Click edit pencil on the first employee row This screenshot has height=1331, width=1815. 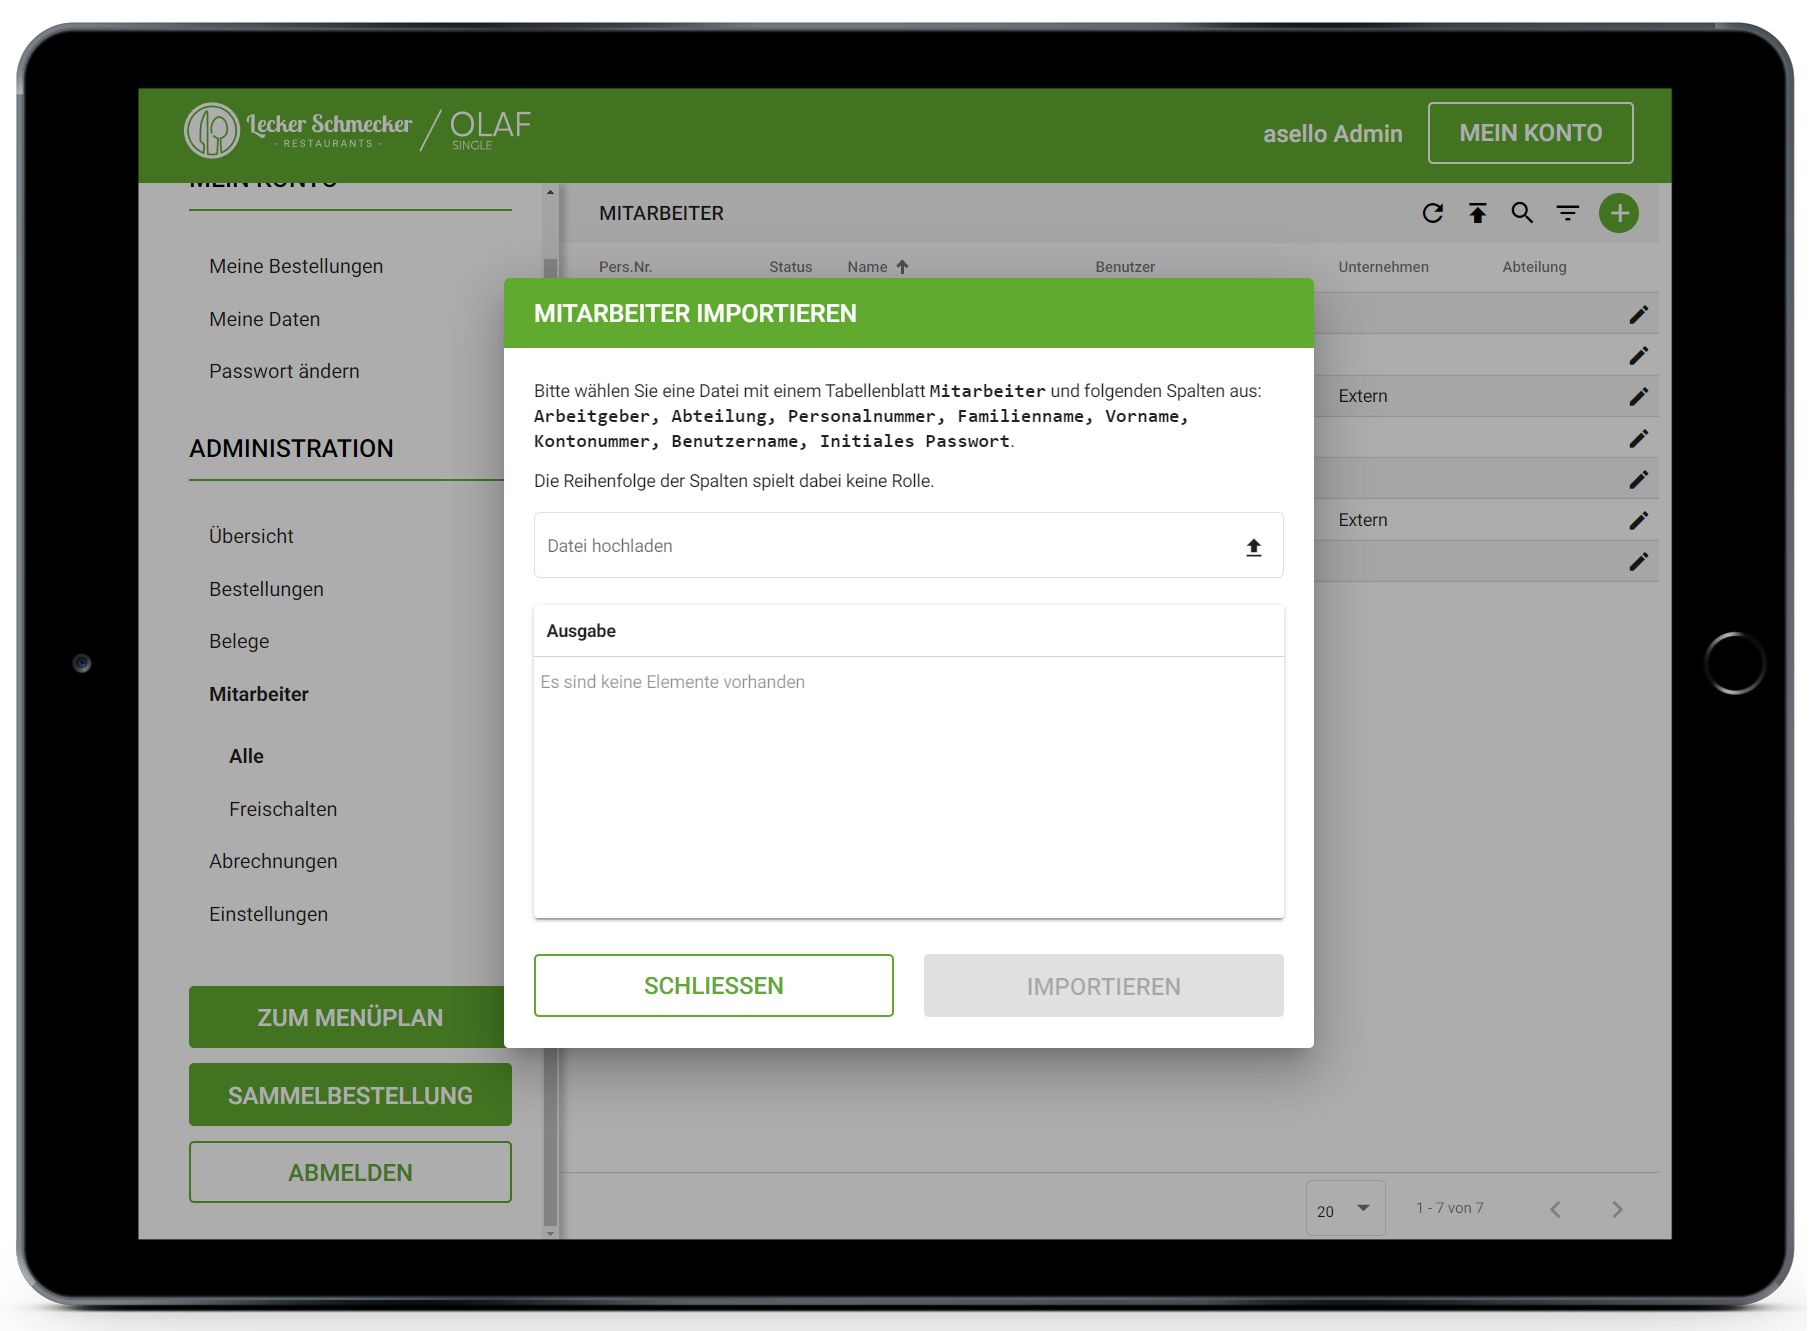click(1637, 315)
